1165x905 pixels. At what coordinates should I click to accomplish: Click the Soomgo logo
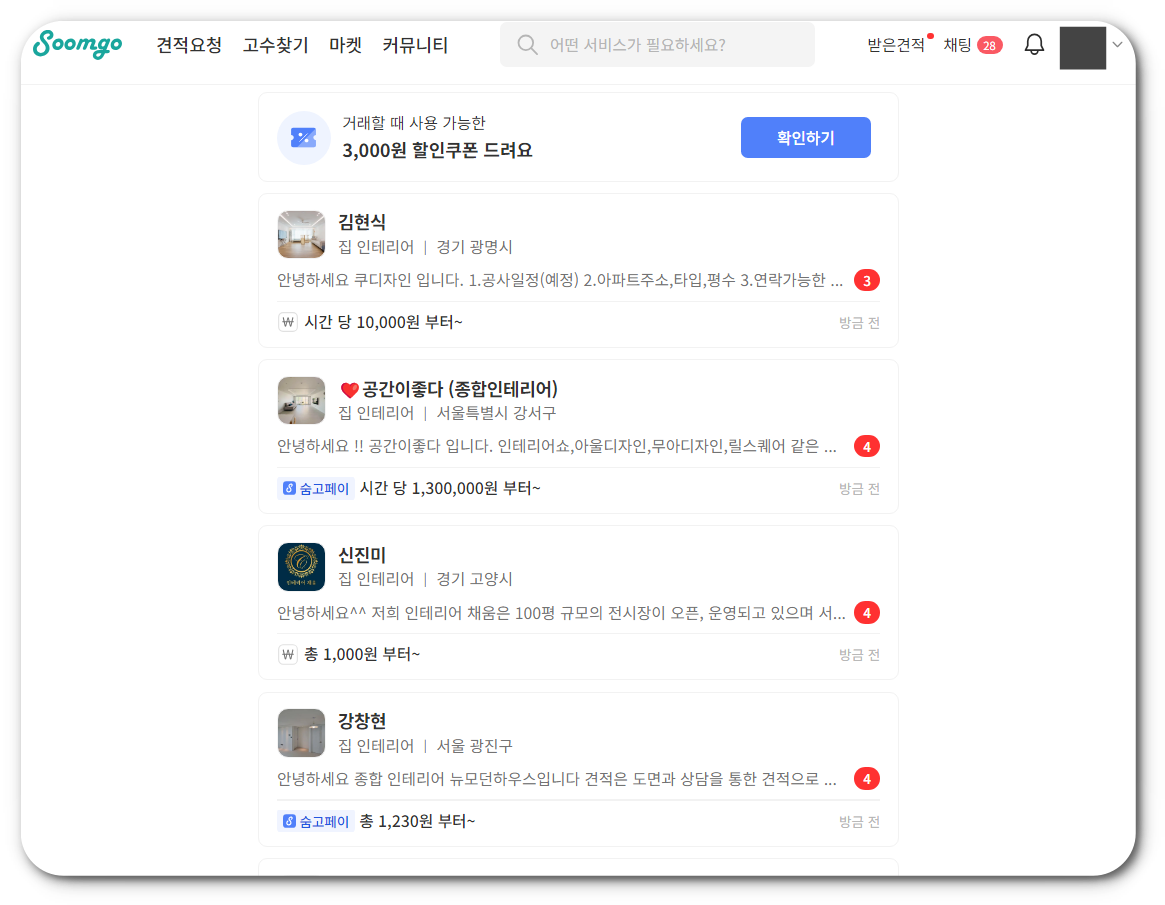coord(77,45)
